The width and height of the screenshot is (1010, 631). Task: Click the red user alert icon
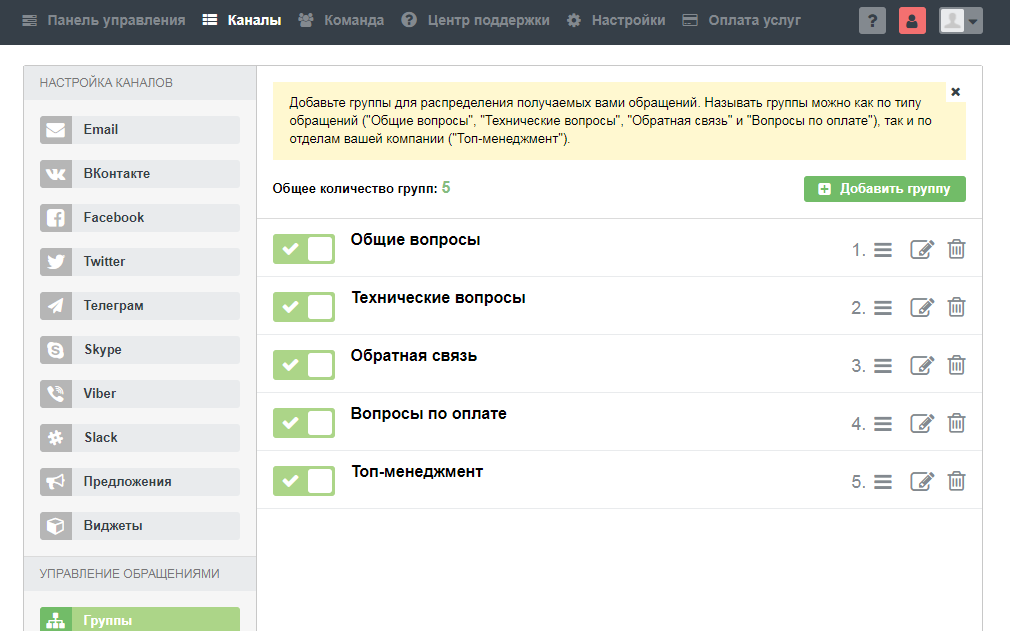point(912,20)
